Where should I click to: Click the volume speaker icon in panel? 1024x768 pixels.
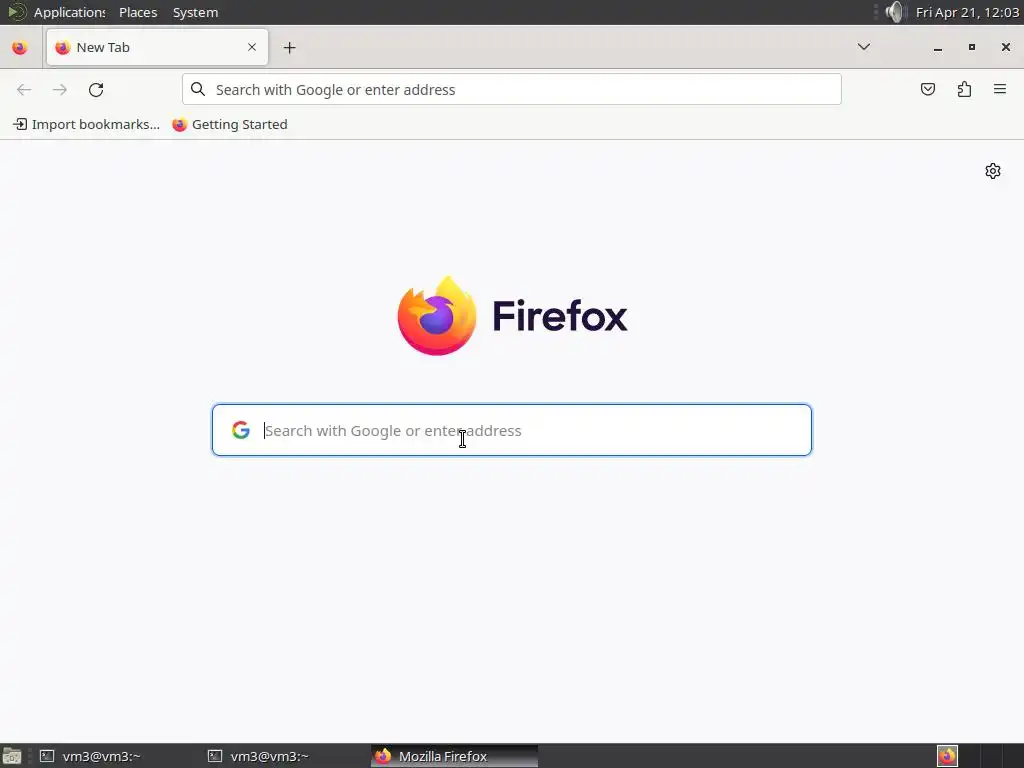point(895,12)
